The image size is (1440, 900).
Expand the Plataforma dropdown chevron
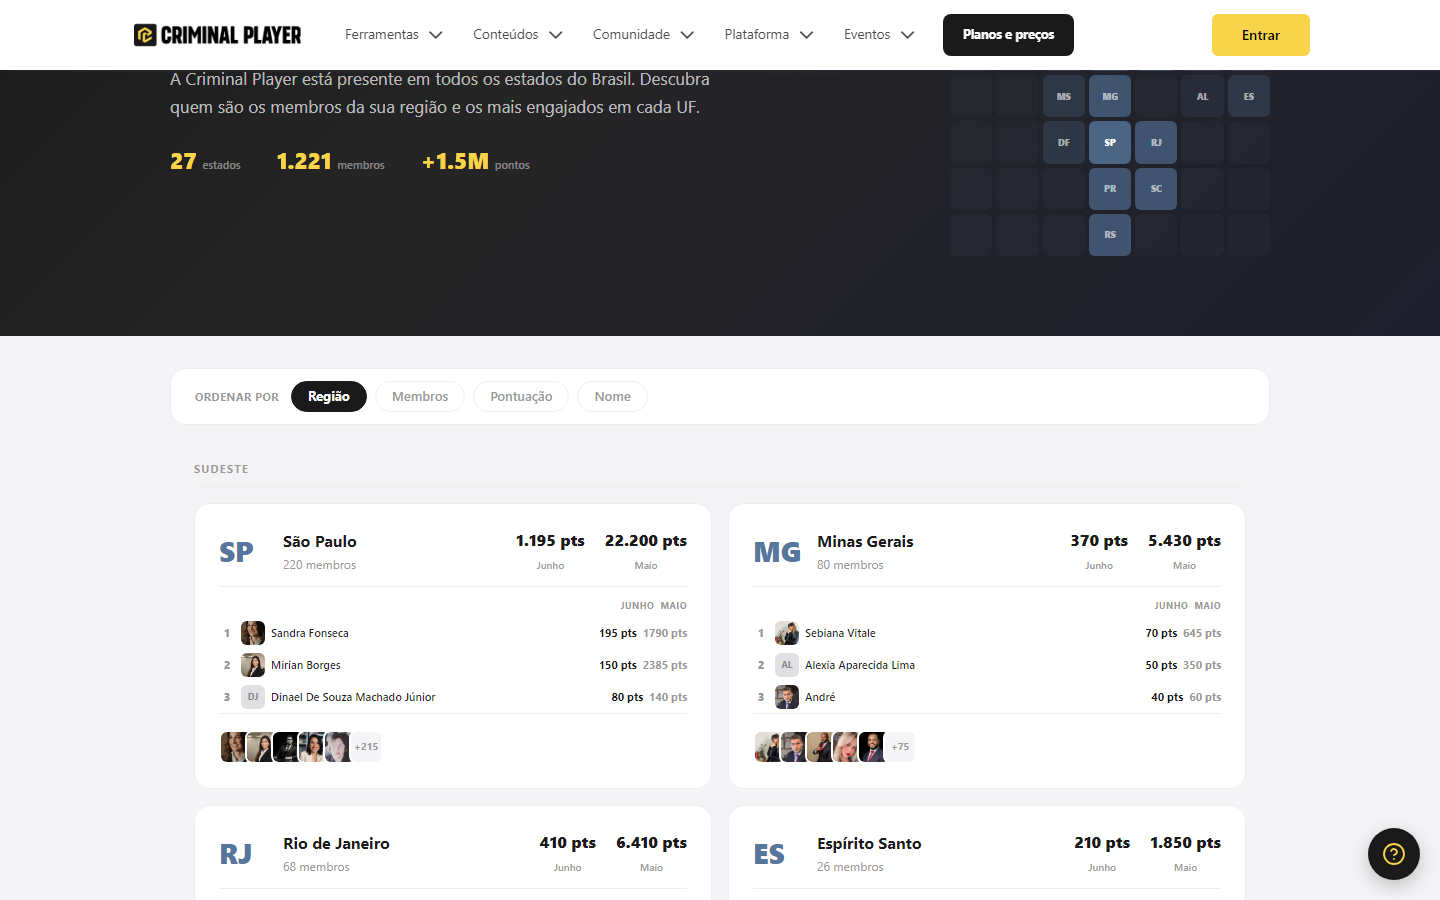[x=807, y=35]
